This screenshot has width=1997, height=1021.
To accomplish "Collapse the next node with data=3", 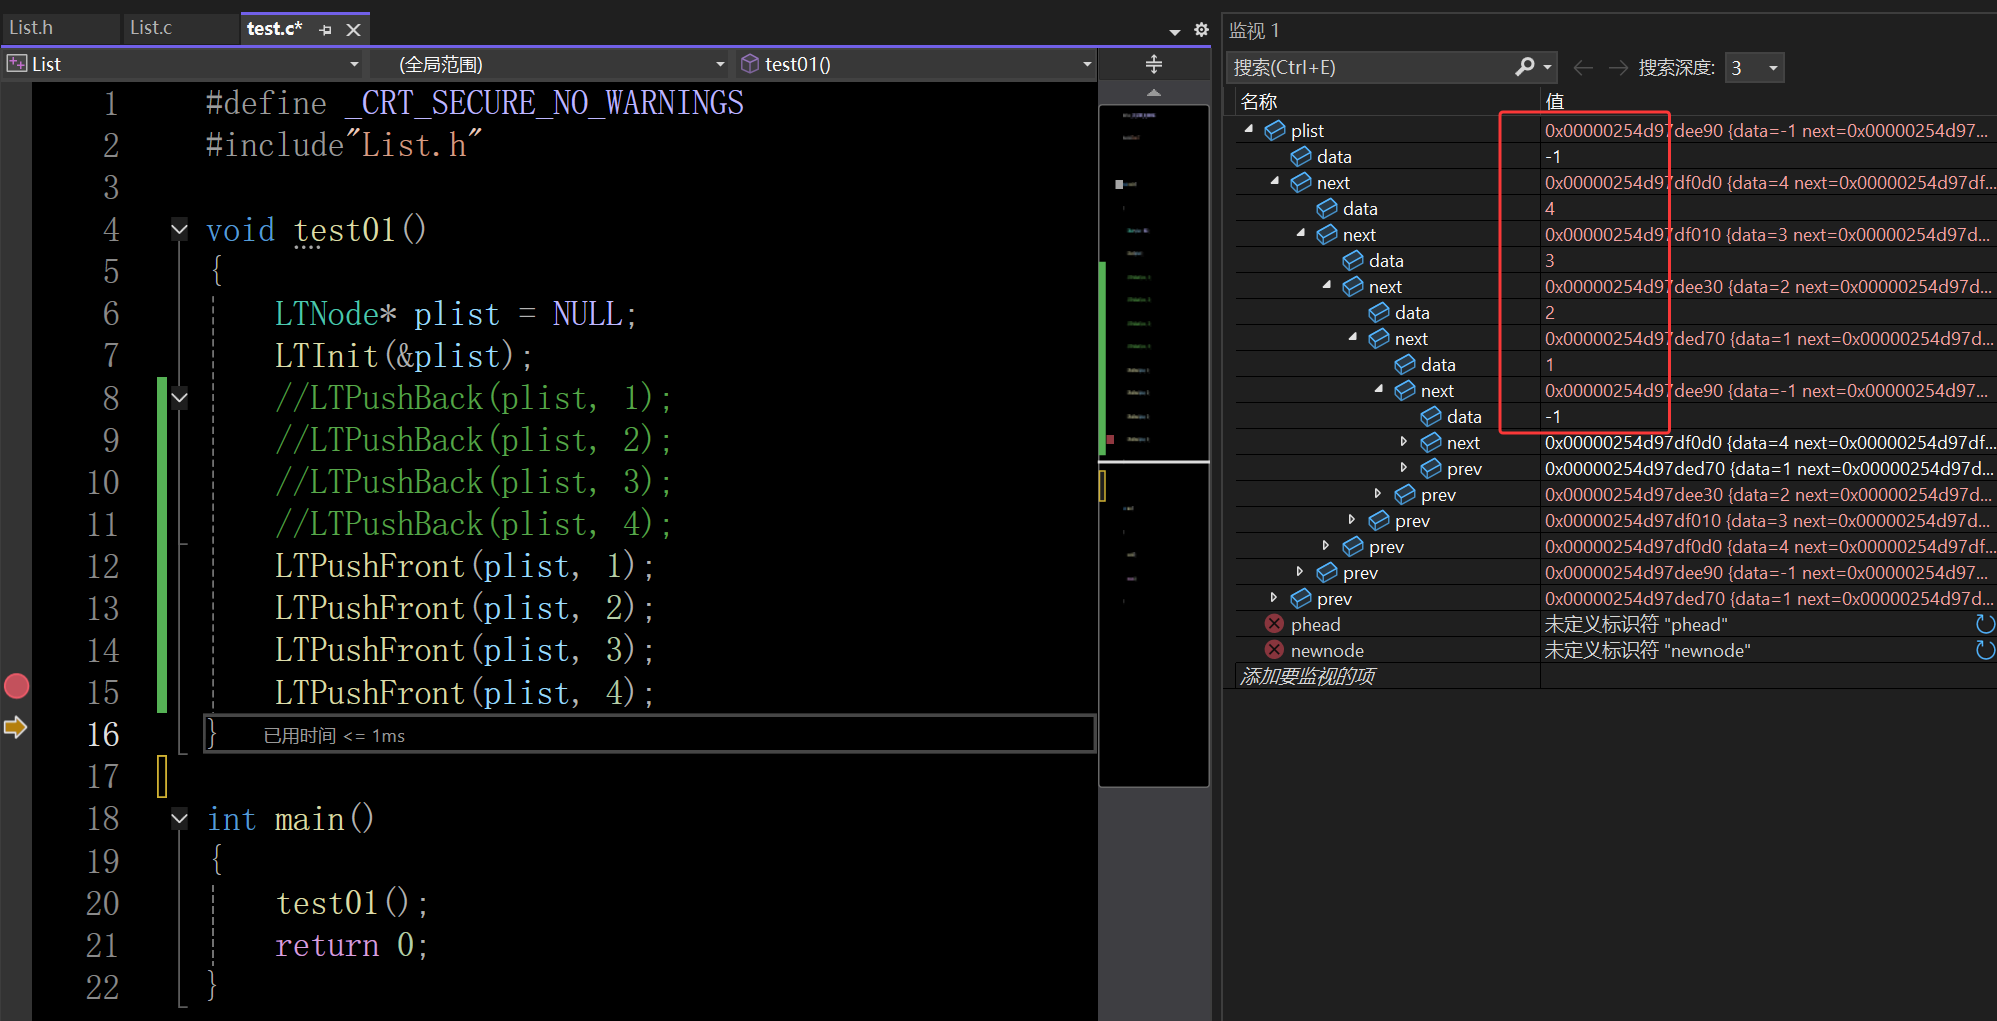I will (1301, 233).
